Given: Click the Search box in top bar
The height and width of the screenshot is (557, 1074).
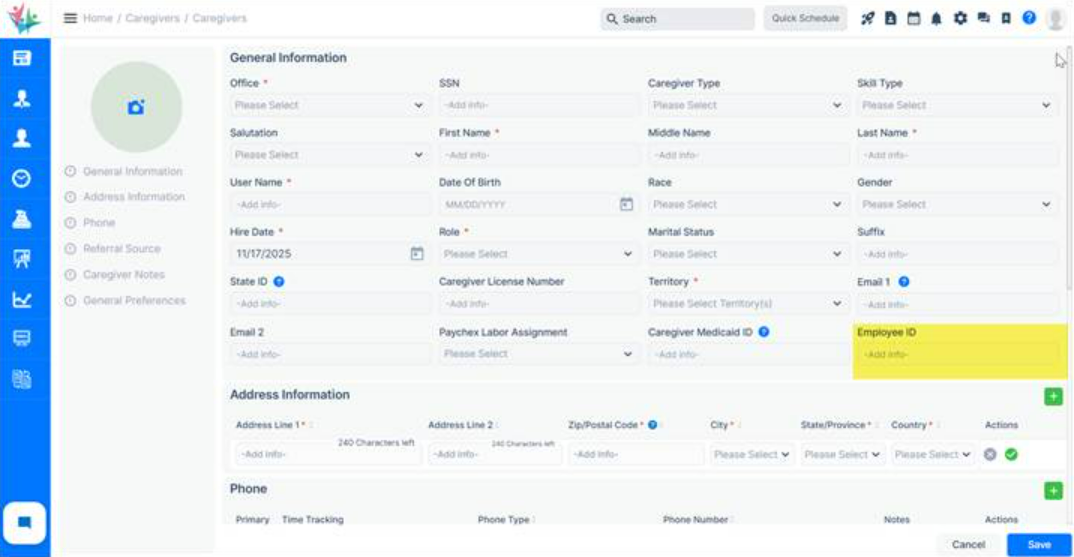Looking at the screenshot, I should click(677, 18).
